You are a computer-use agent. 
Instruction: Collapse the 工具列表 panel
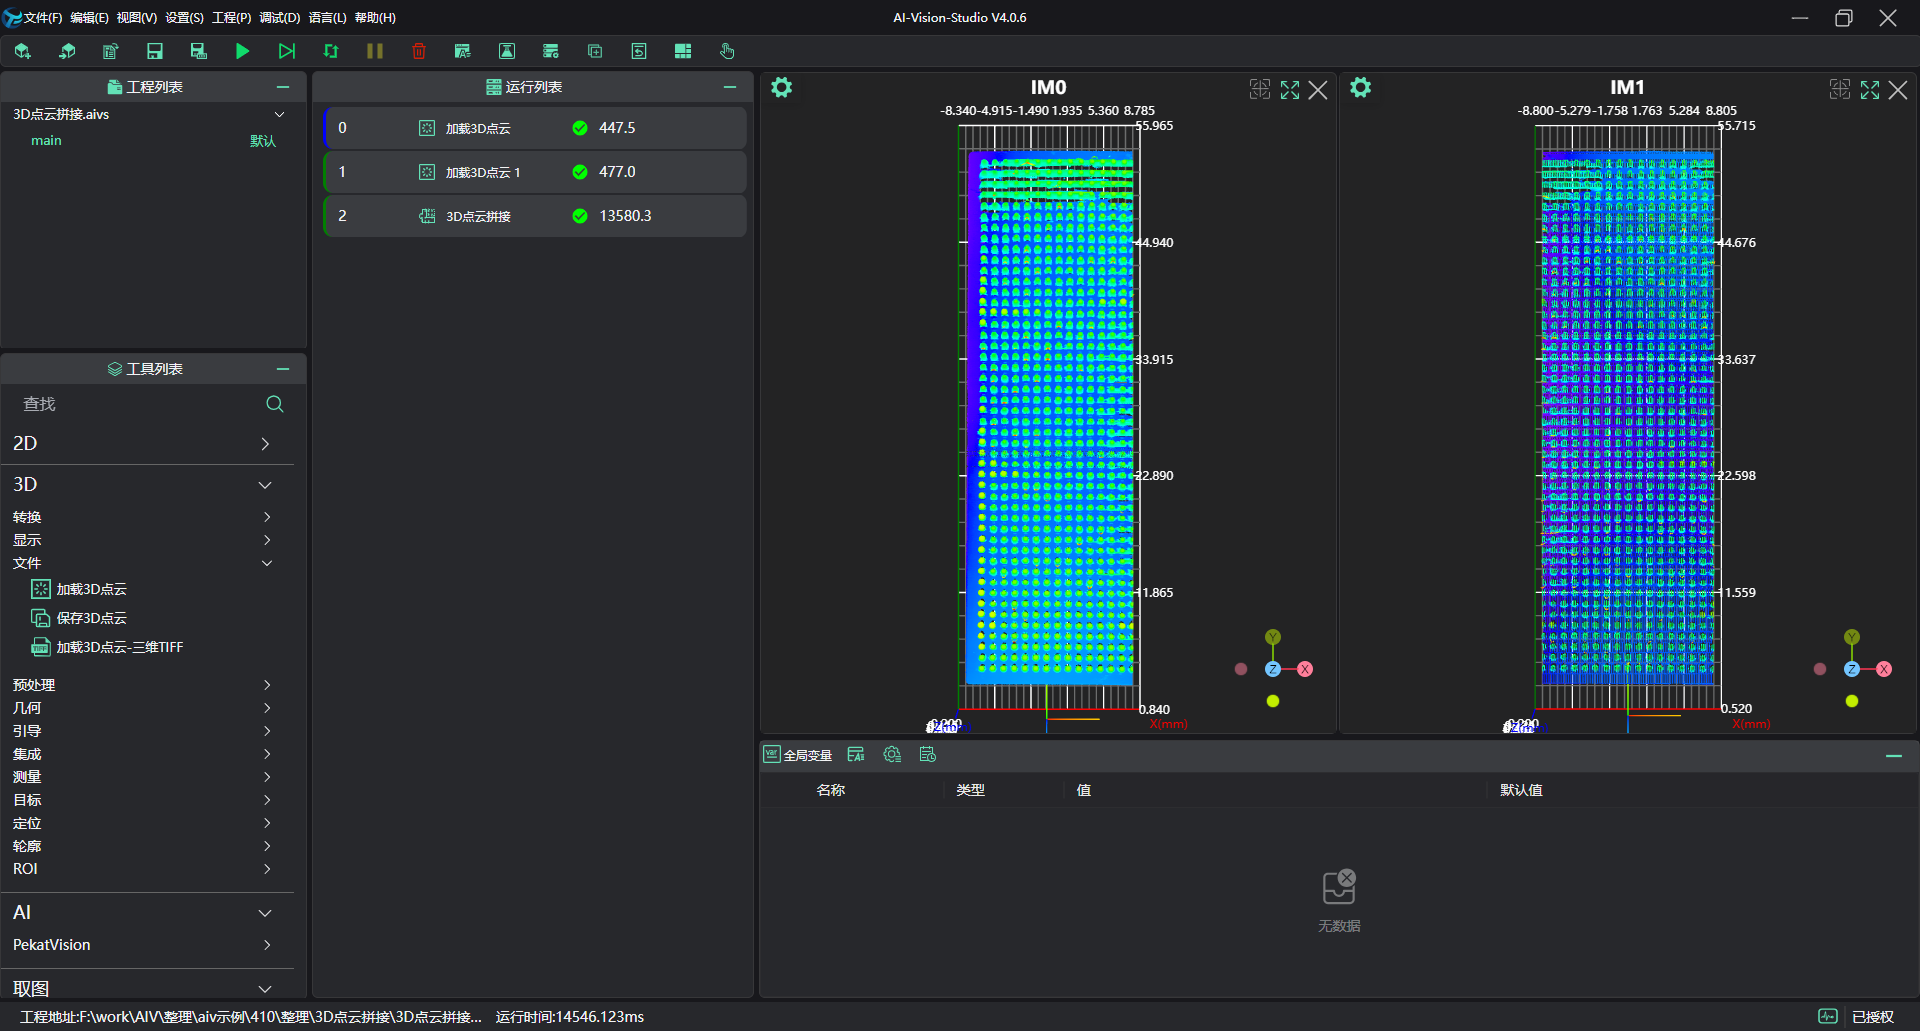(283, 369)
